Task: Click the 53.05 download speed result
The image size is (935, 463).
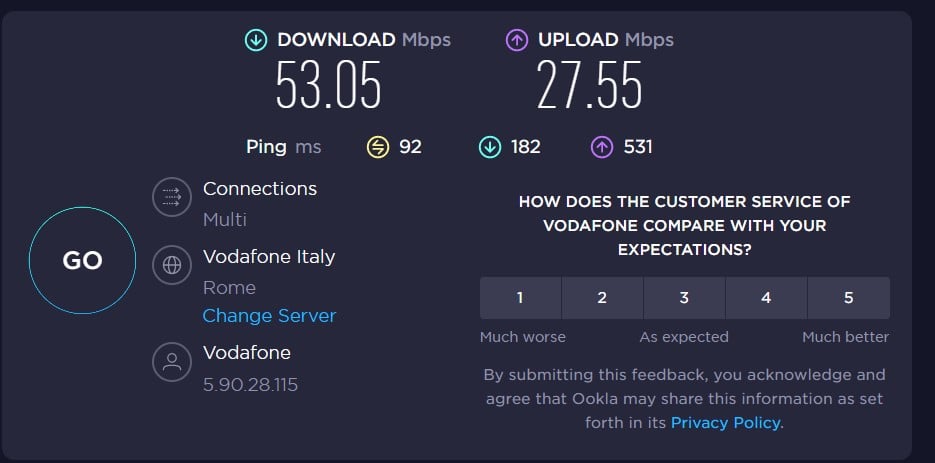Action: click(x=329, y=85)
